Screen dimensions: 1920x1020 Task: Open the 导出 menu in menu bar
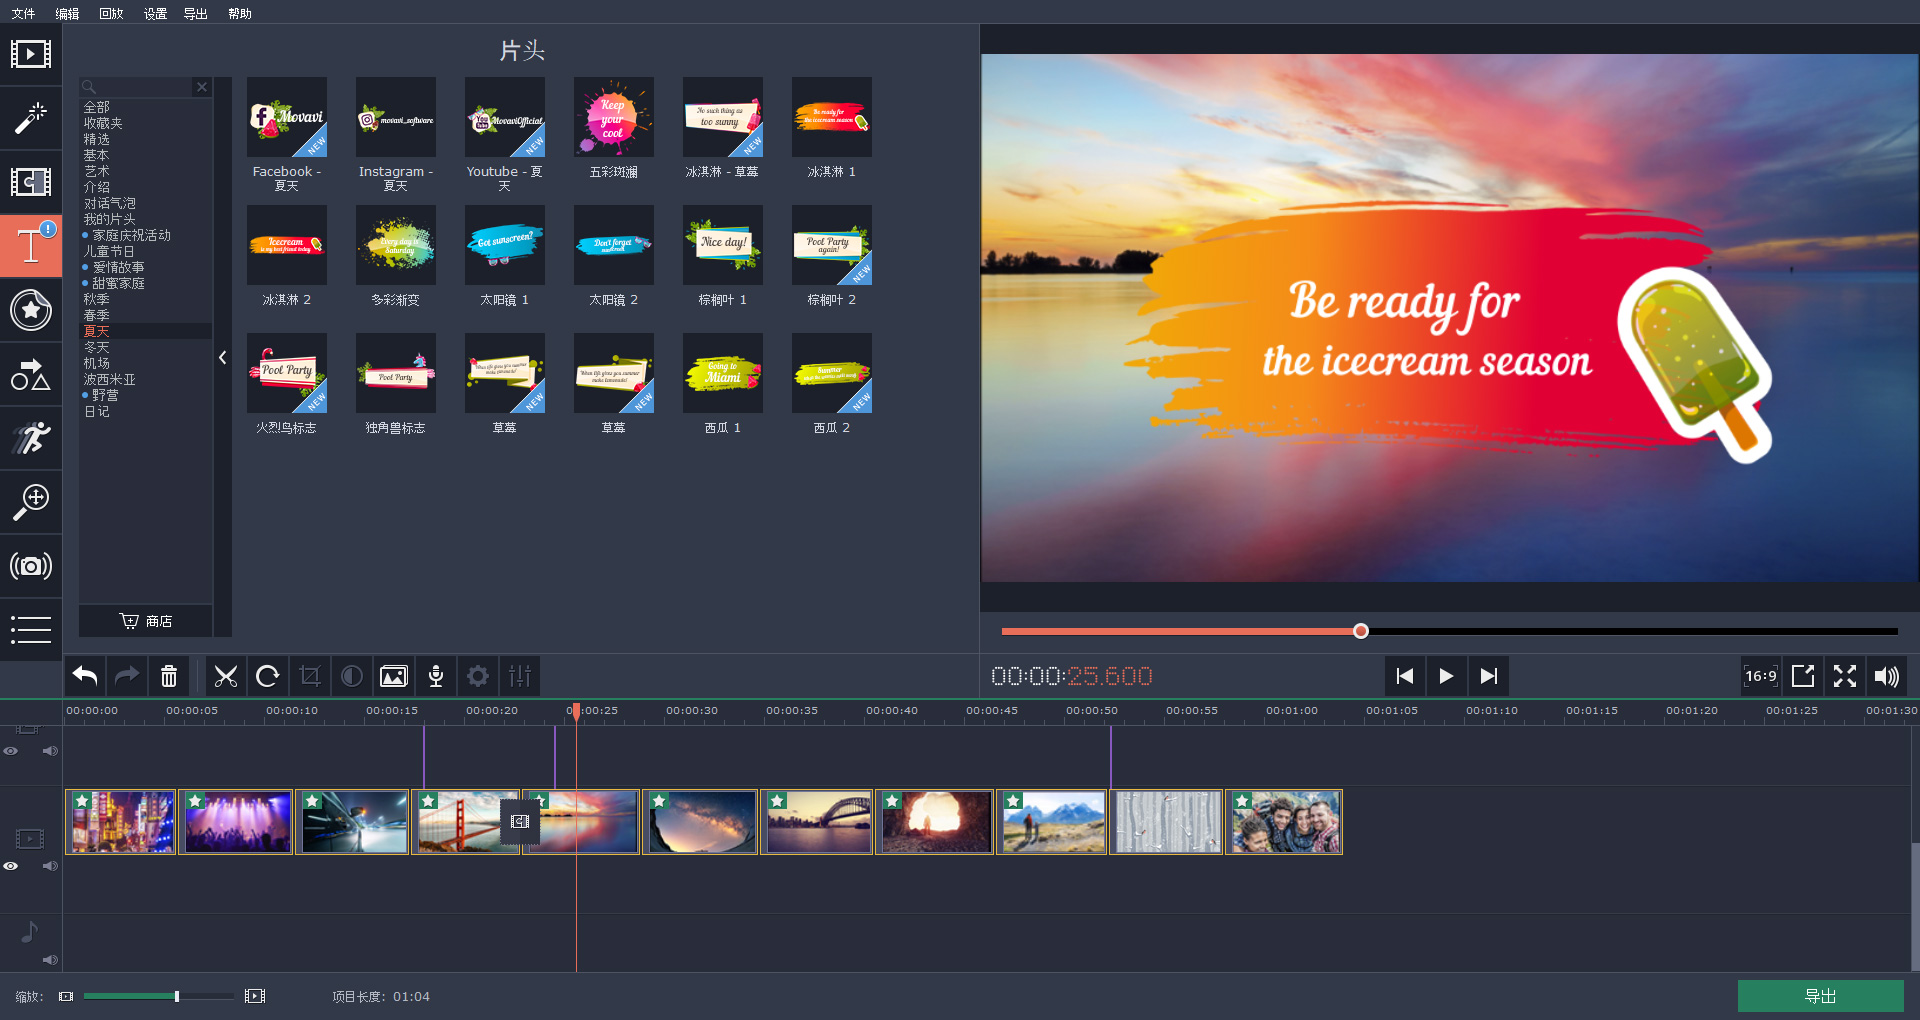195,13
